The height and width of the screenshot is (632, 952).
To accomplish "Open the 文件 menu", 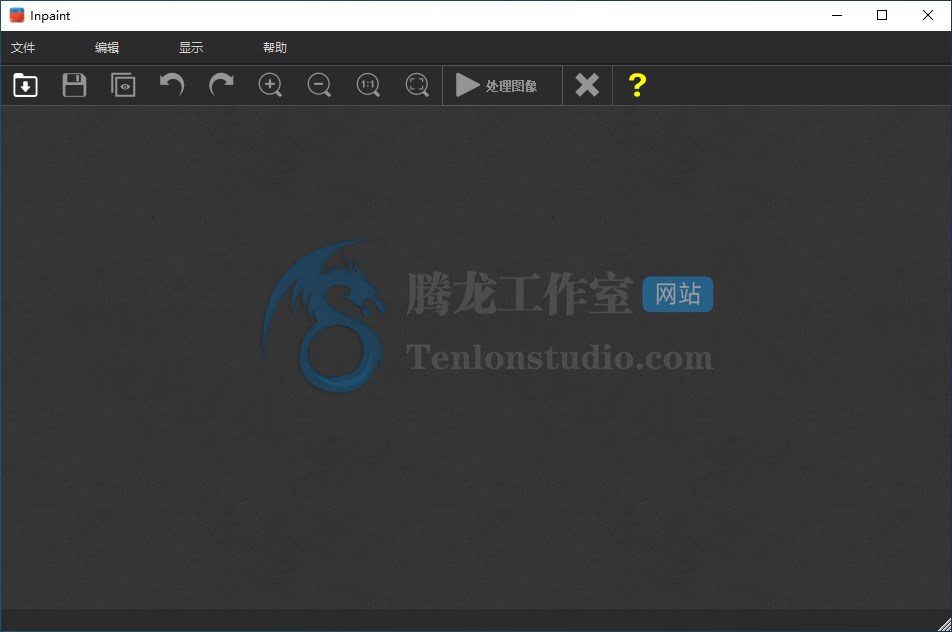I will point(23,47).
